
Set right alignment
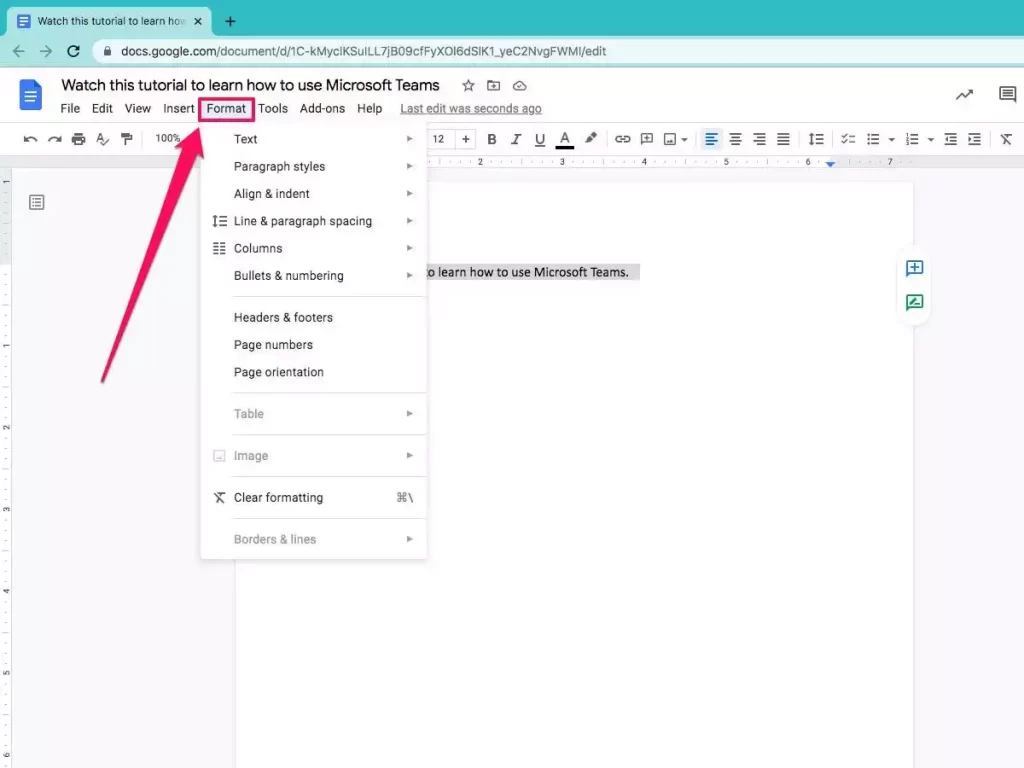click(759, 139)
